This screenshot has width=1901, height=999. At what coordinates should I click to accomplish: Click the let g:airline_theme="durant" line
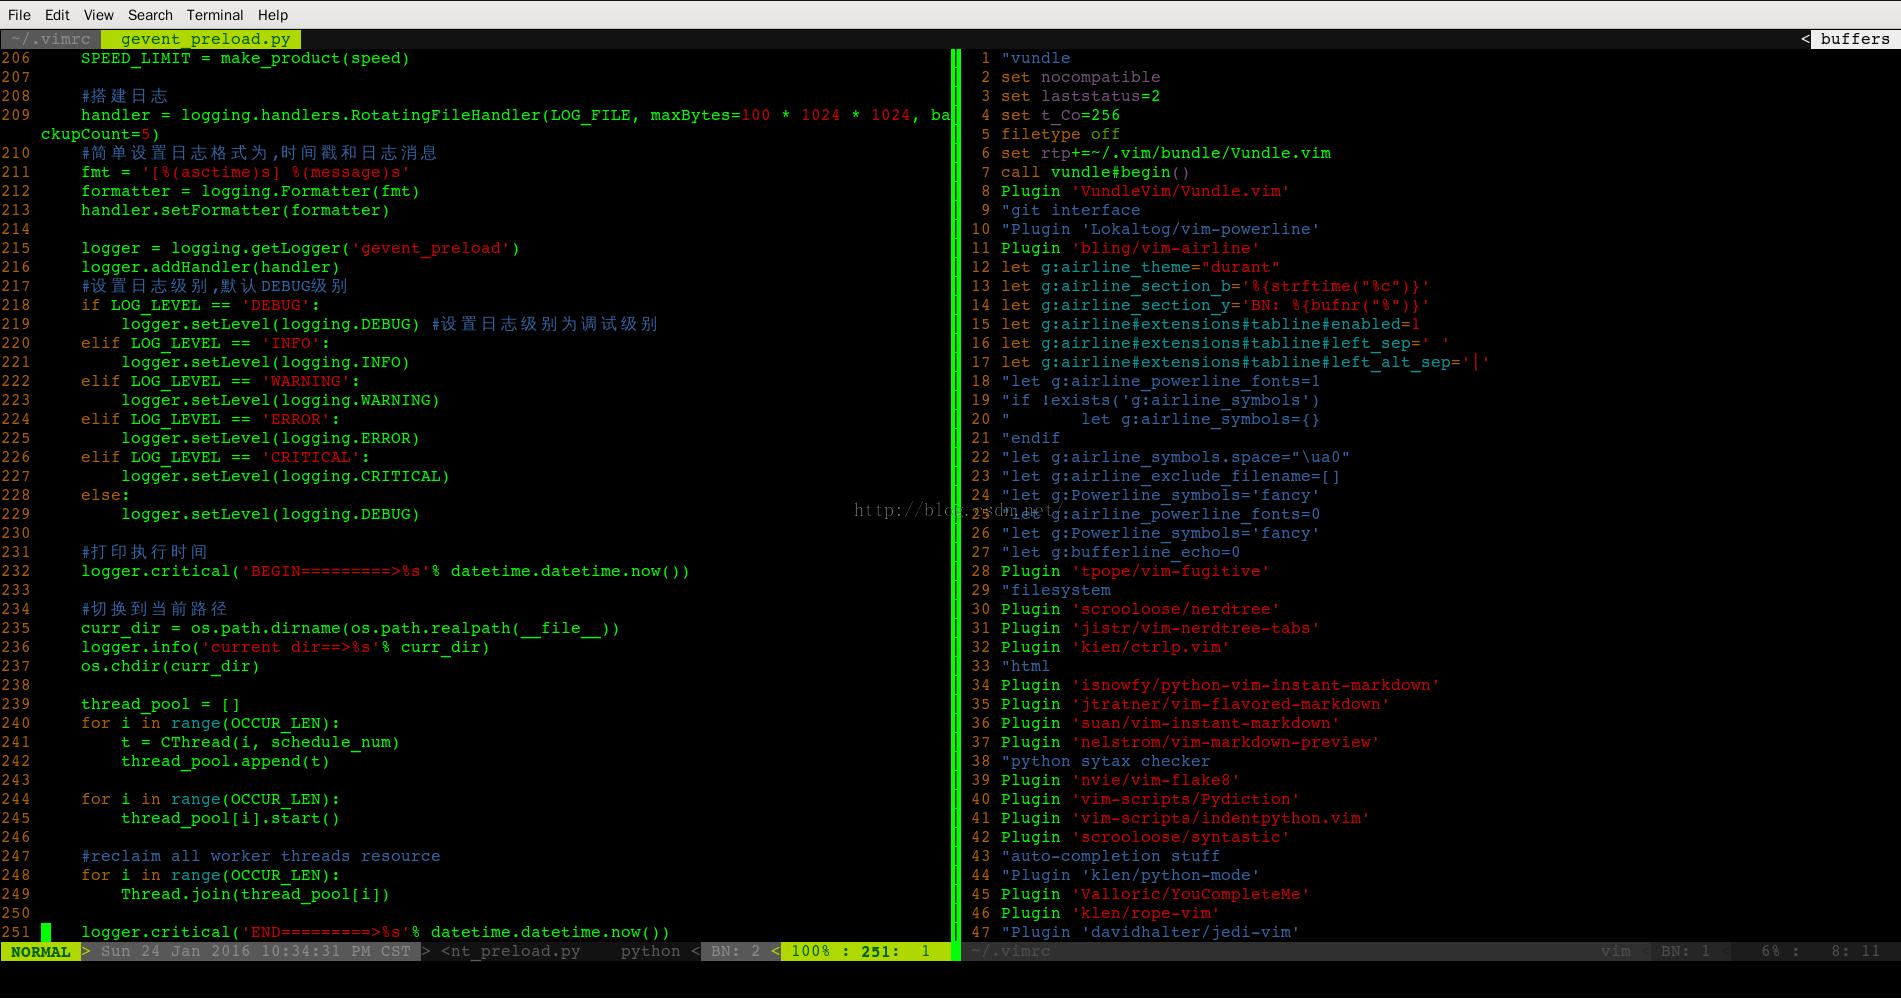click(1140, 267)
